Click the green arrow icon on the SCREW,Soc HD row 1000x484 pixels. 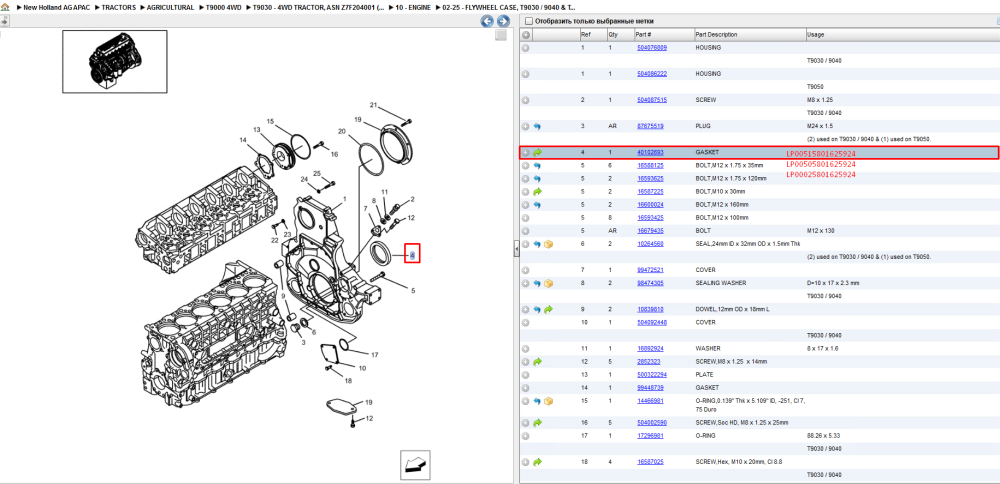(538, 423)
